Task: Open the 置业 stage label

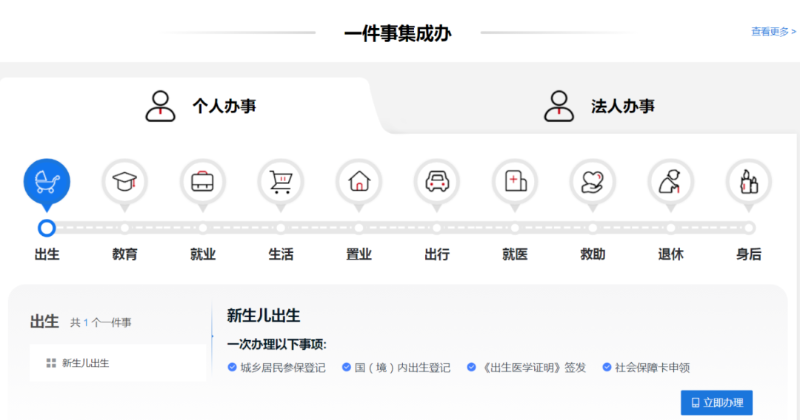Action: (x=359, y=254)
